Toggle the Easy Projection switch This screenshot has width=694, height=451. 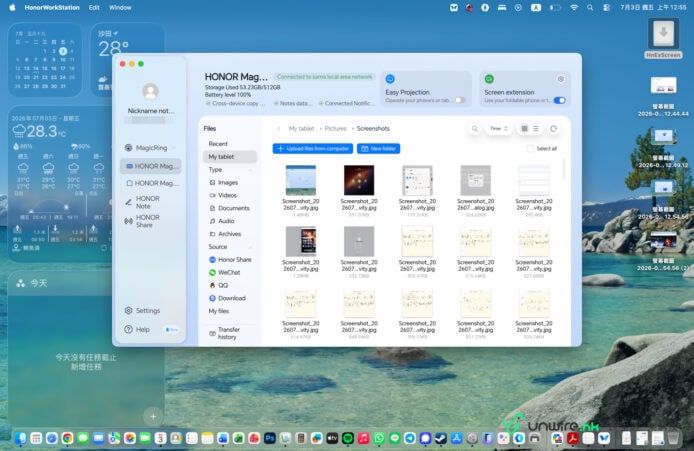460,100
